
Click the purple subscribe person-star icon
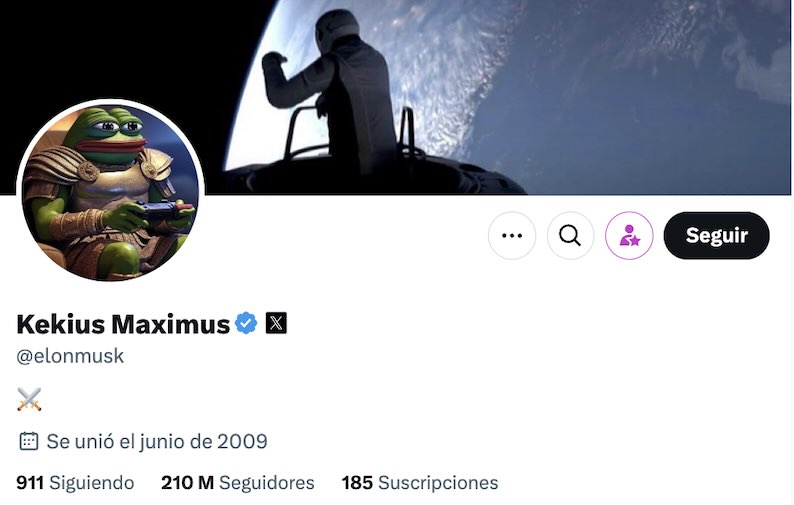[629, 236]
